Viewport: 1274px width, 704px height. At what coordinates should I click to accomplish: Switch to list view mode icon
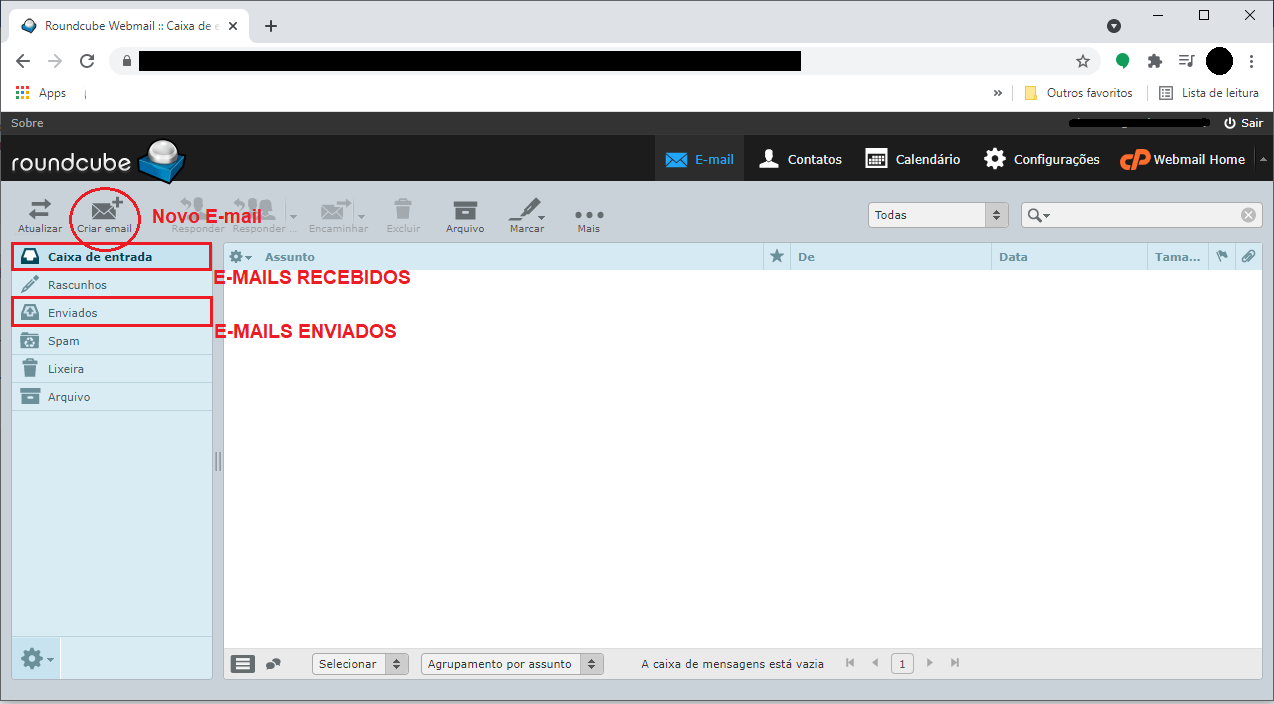[x=243, y=664]
